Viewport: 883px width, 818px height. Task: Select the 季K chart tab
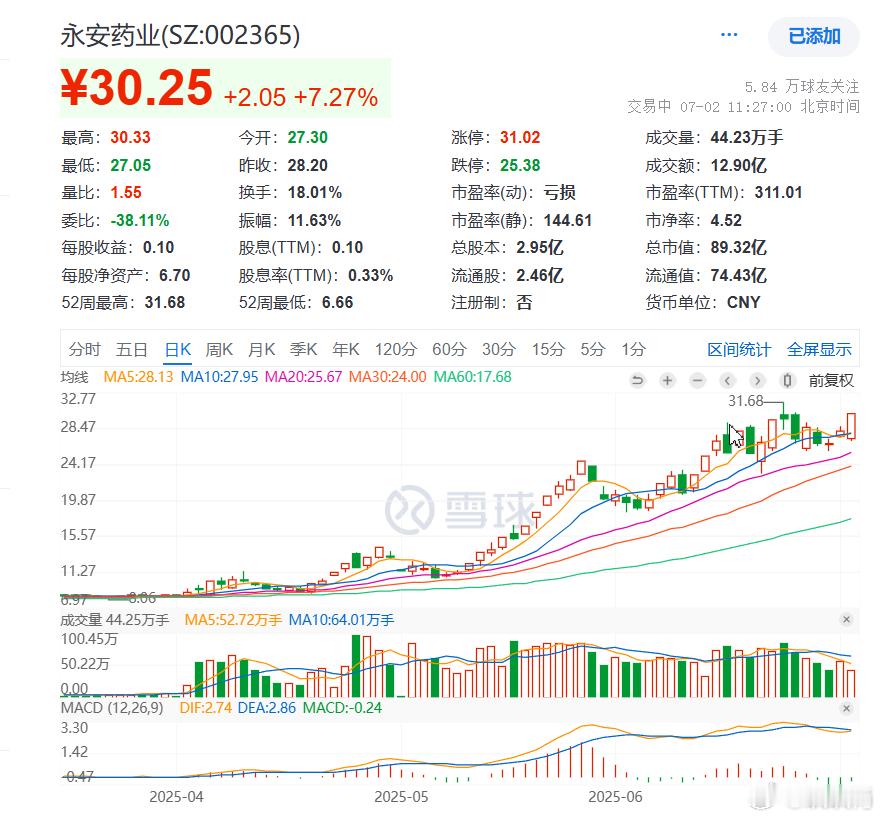pyautogui.click(x=304, y=350)
